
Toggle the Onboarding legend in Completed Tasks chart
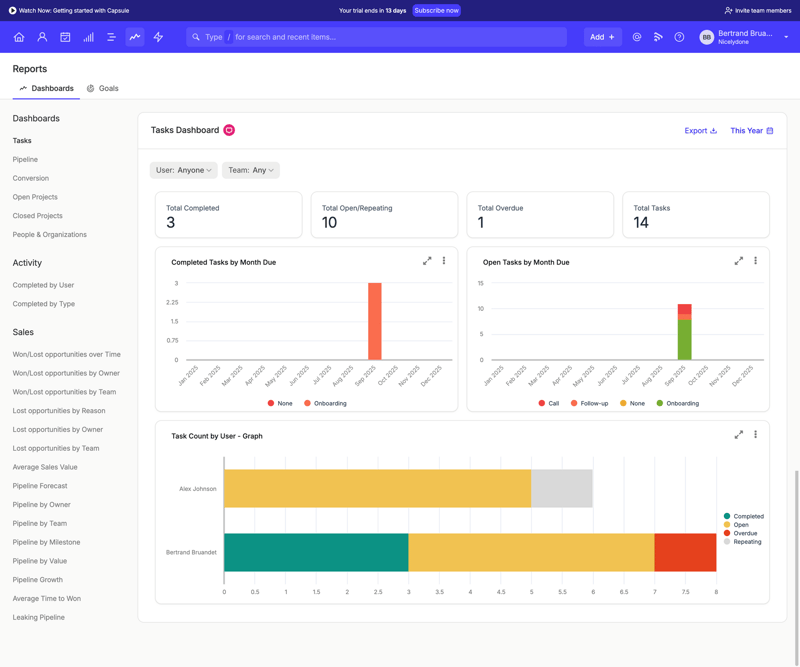330,404
